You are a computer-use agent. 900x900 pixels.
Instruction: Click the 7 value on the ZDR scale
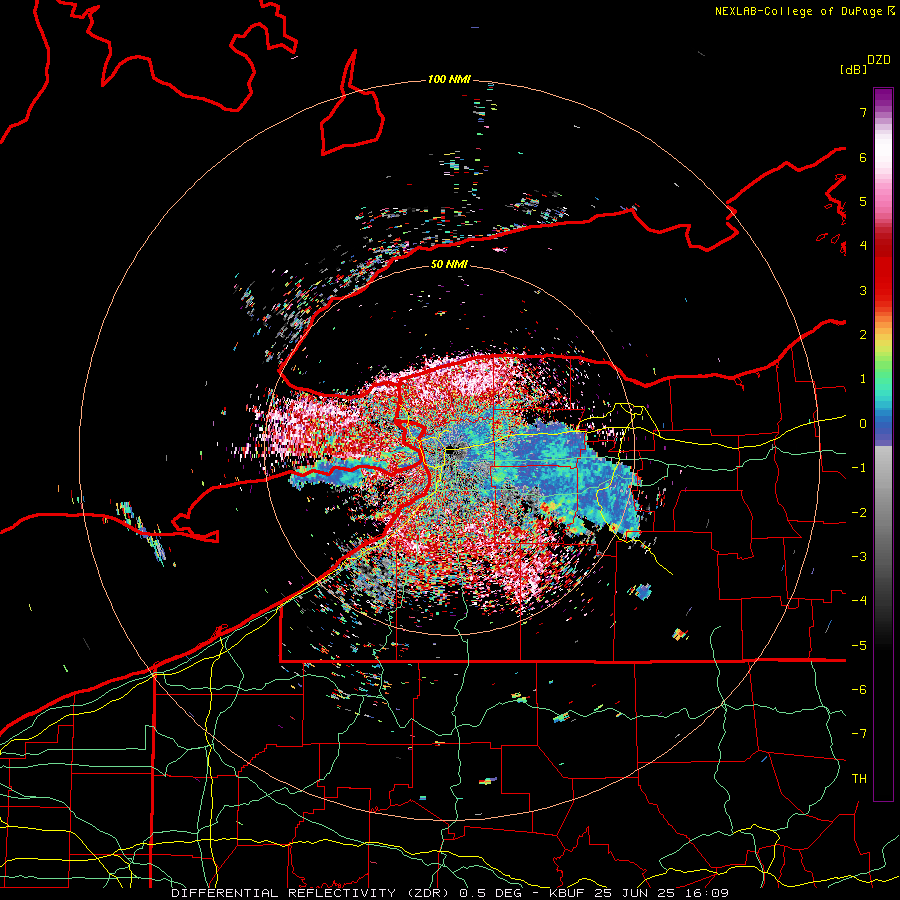pyautogui.click(x=863, y=112)
